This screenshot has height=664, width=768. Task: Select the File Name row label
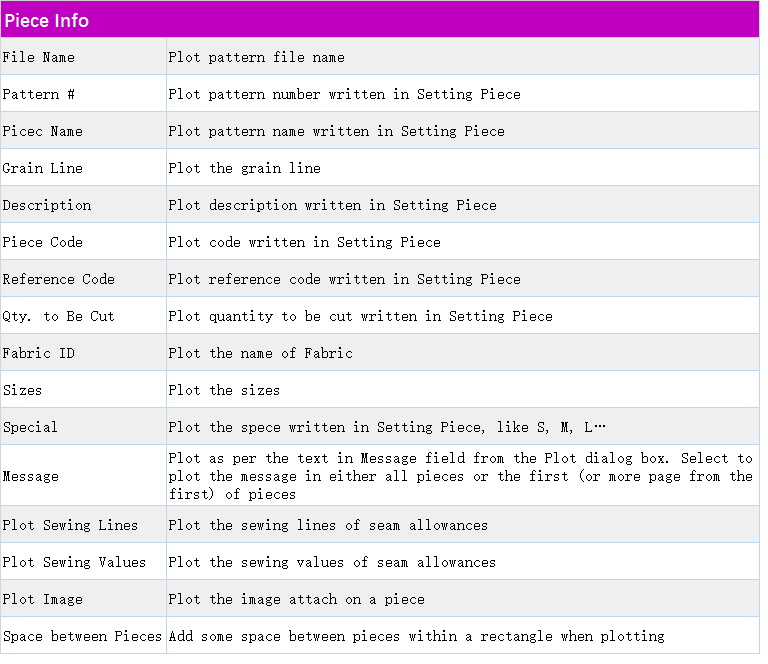point(39,57)
